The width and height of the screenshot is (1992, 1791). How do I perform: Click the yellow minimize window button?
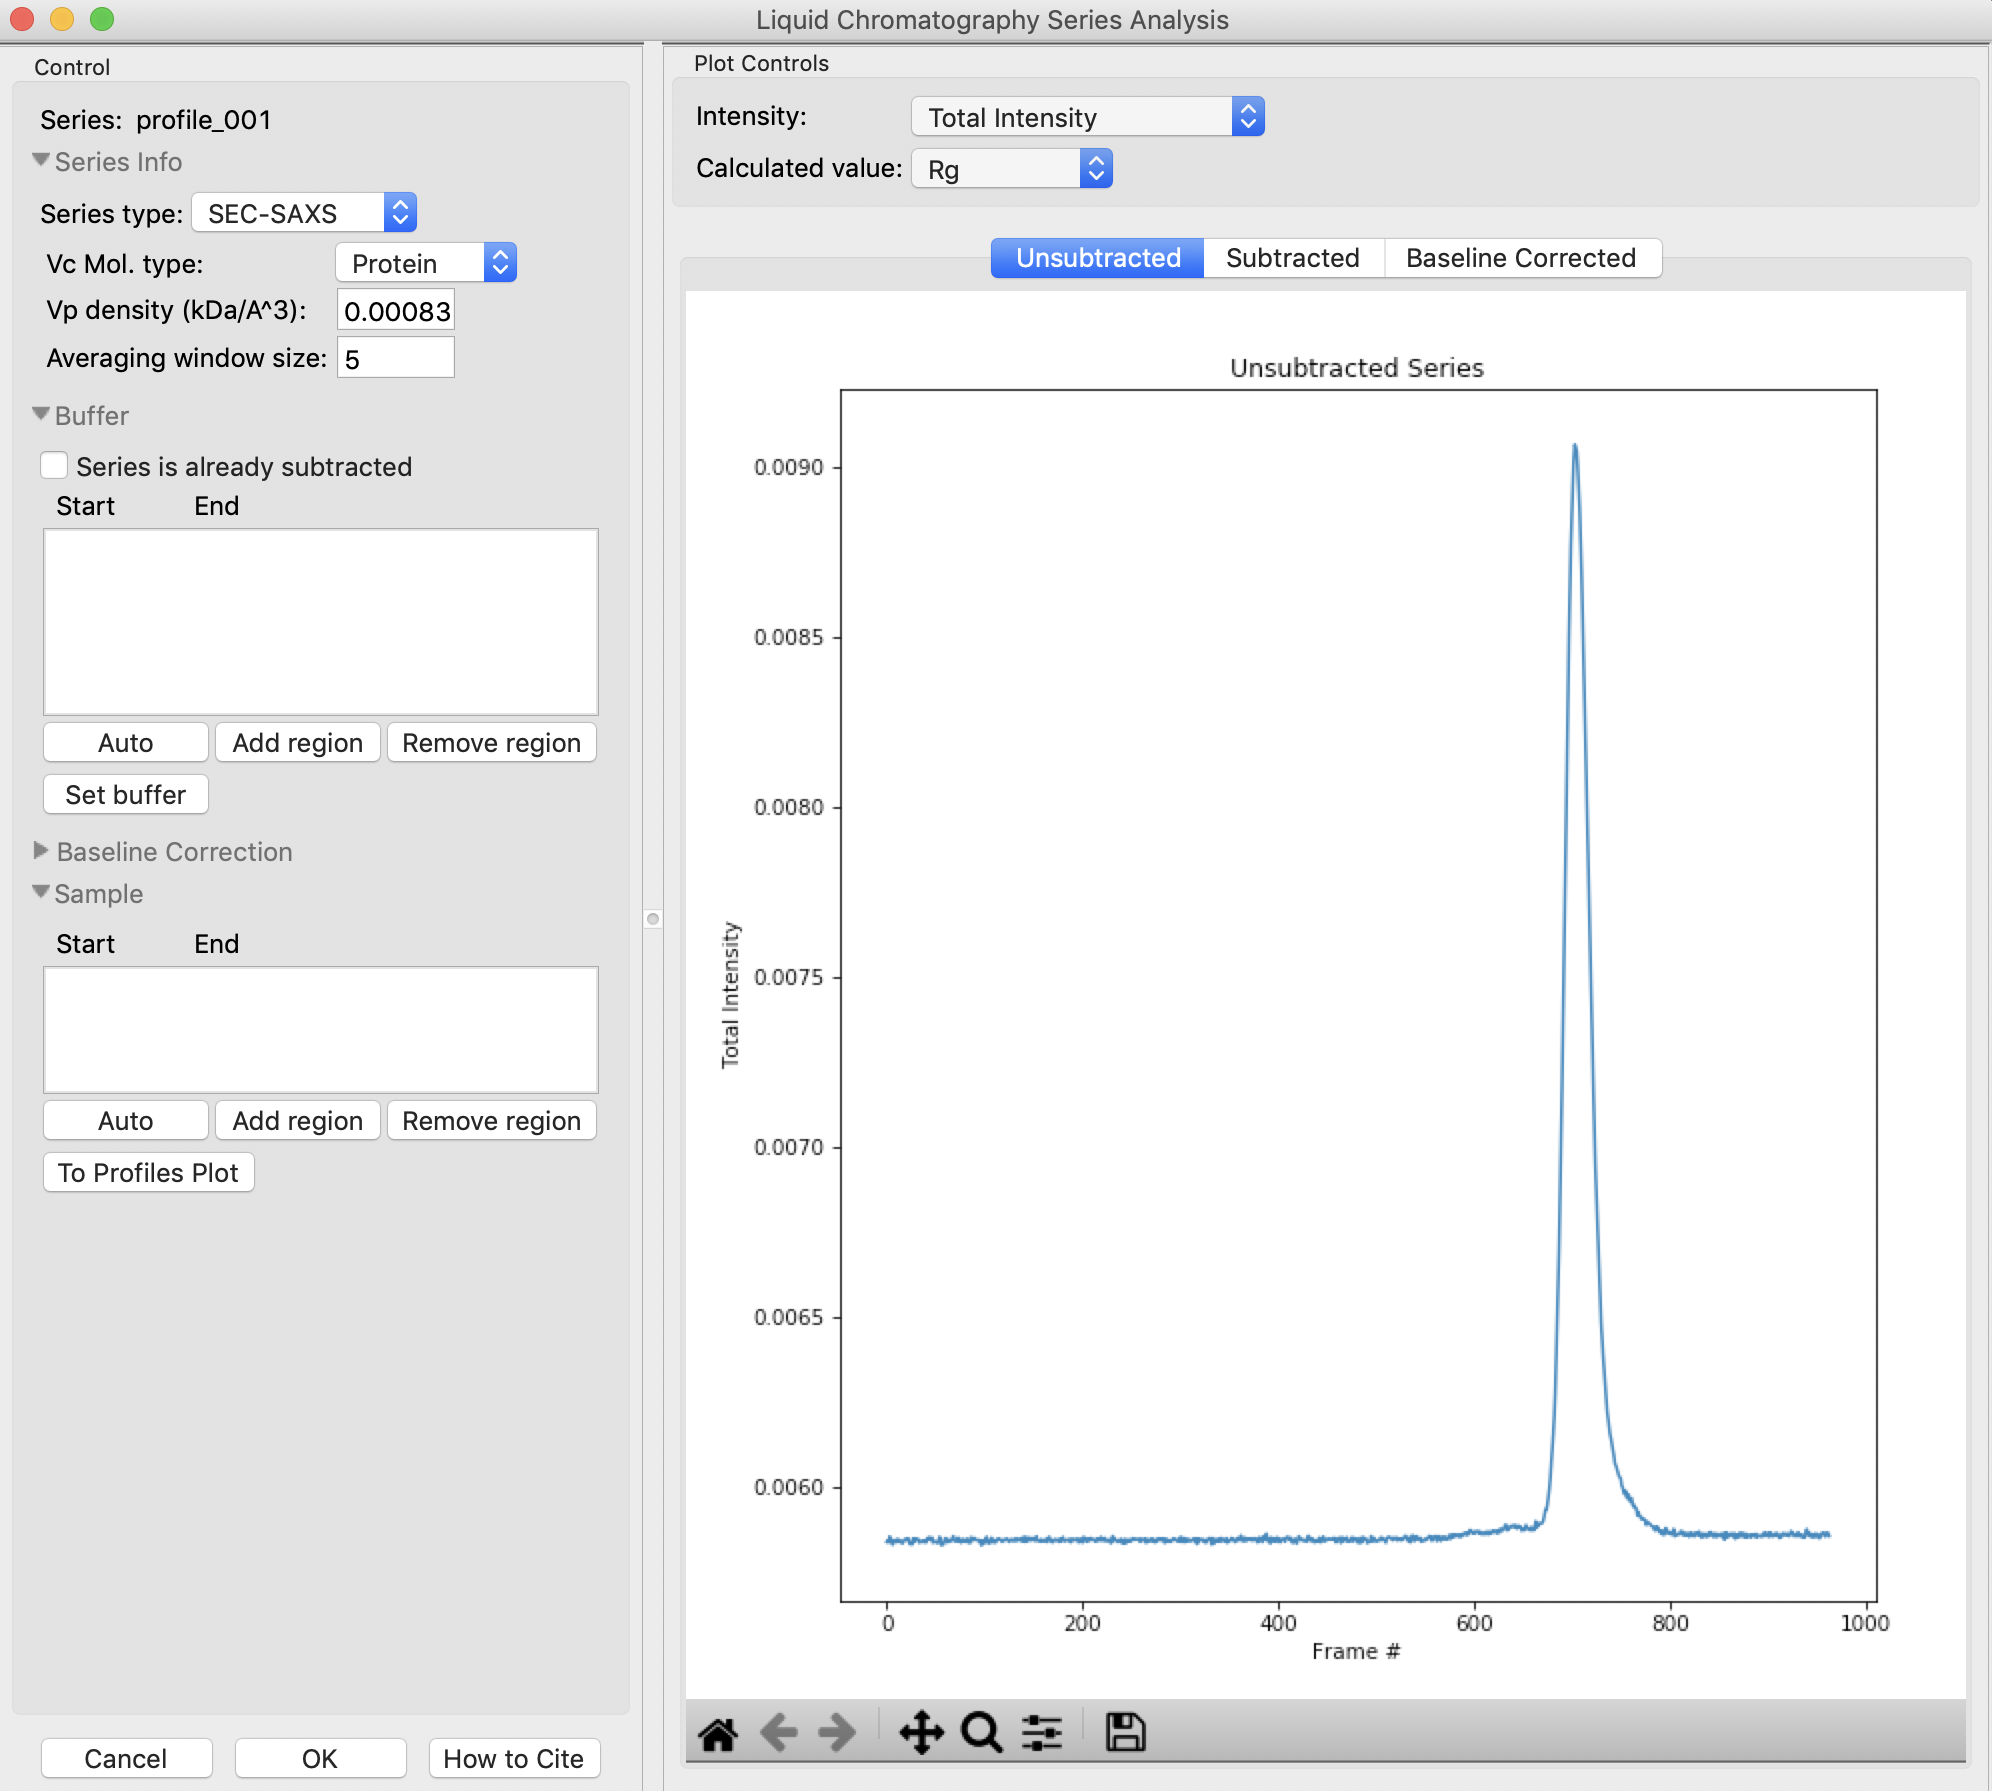pyautogui.click(x=62, y=18)
